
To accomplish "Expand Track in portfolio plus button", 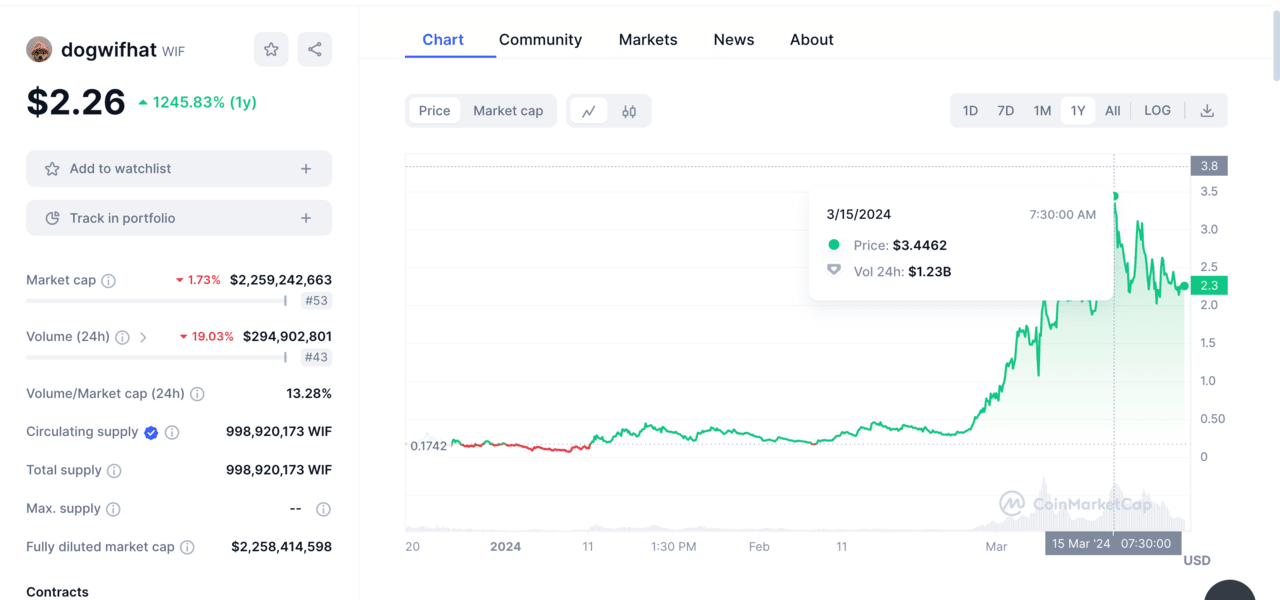I will [306, 218].
